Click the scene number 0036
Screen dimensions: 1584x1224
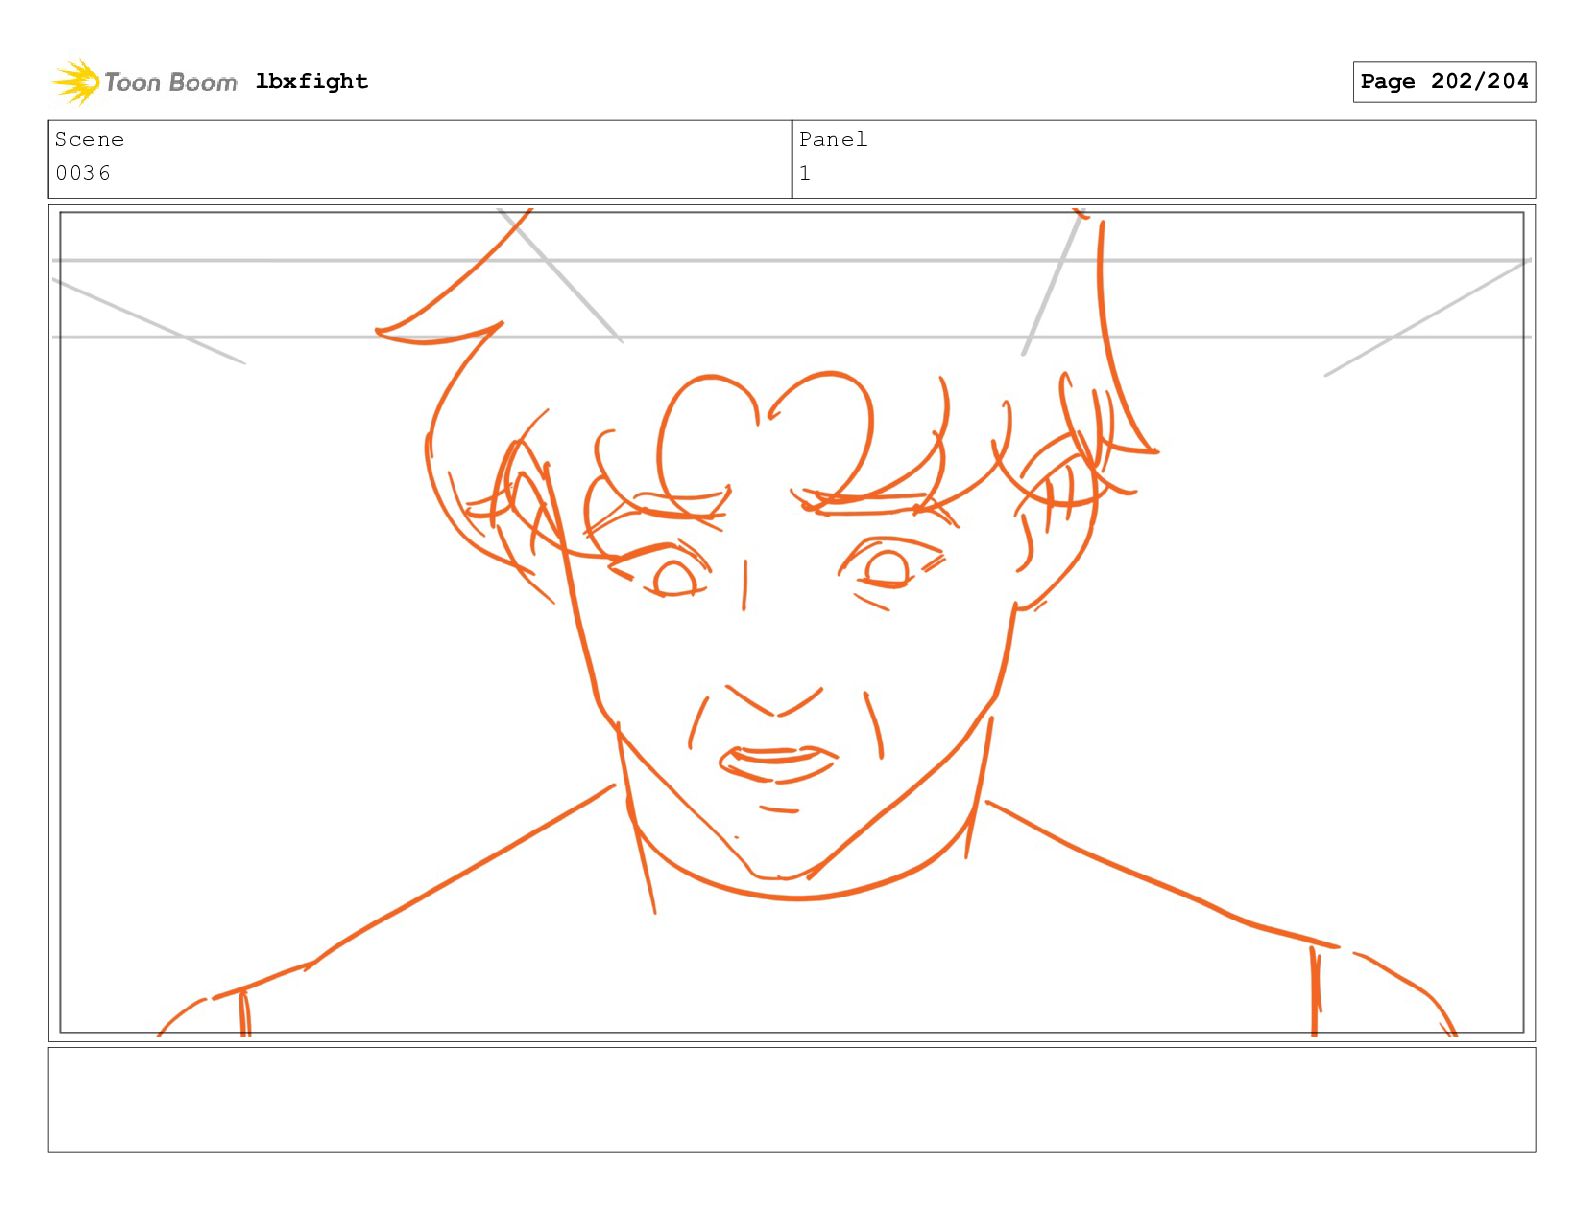(x=83, y=173)
